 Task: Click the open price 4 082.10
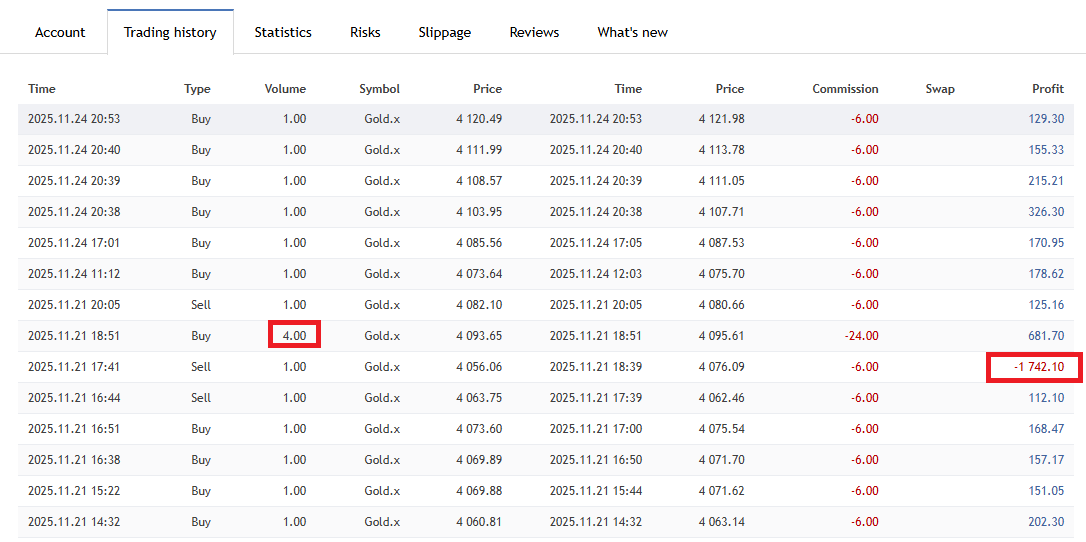(479, 305)
